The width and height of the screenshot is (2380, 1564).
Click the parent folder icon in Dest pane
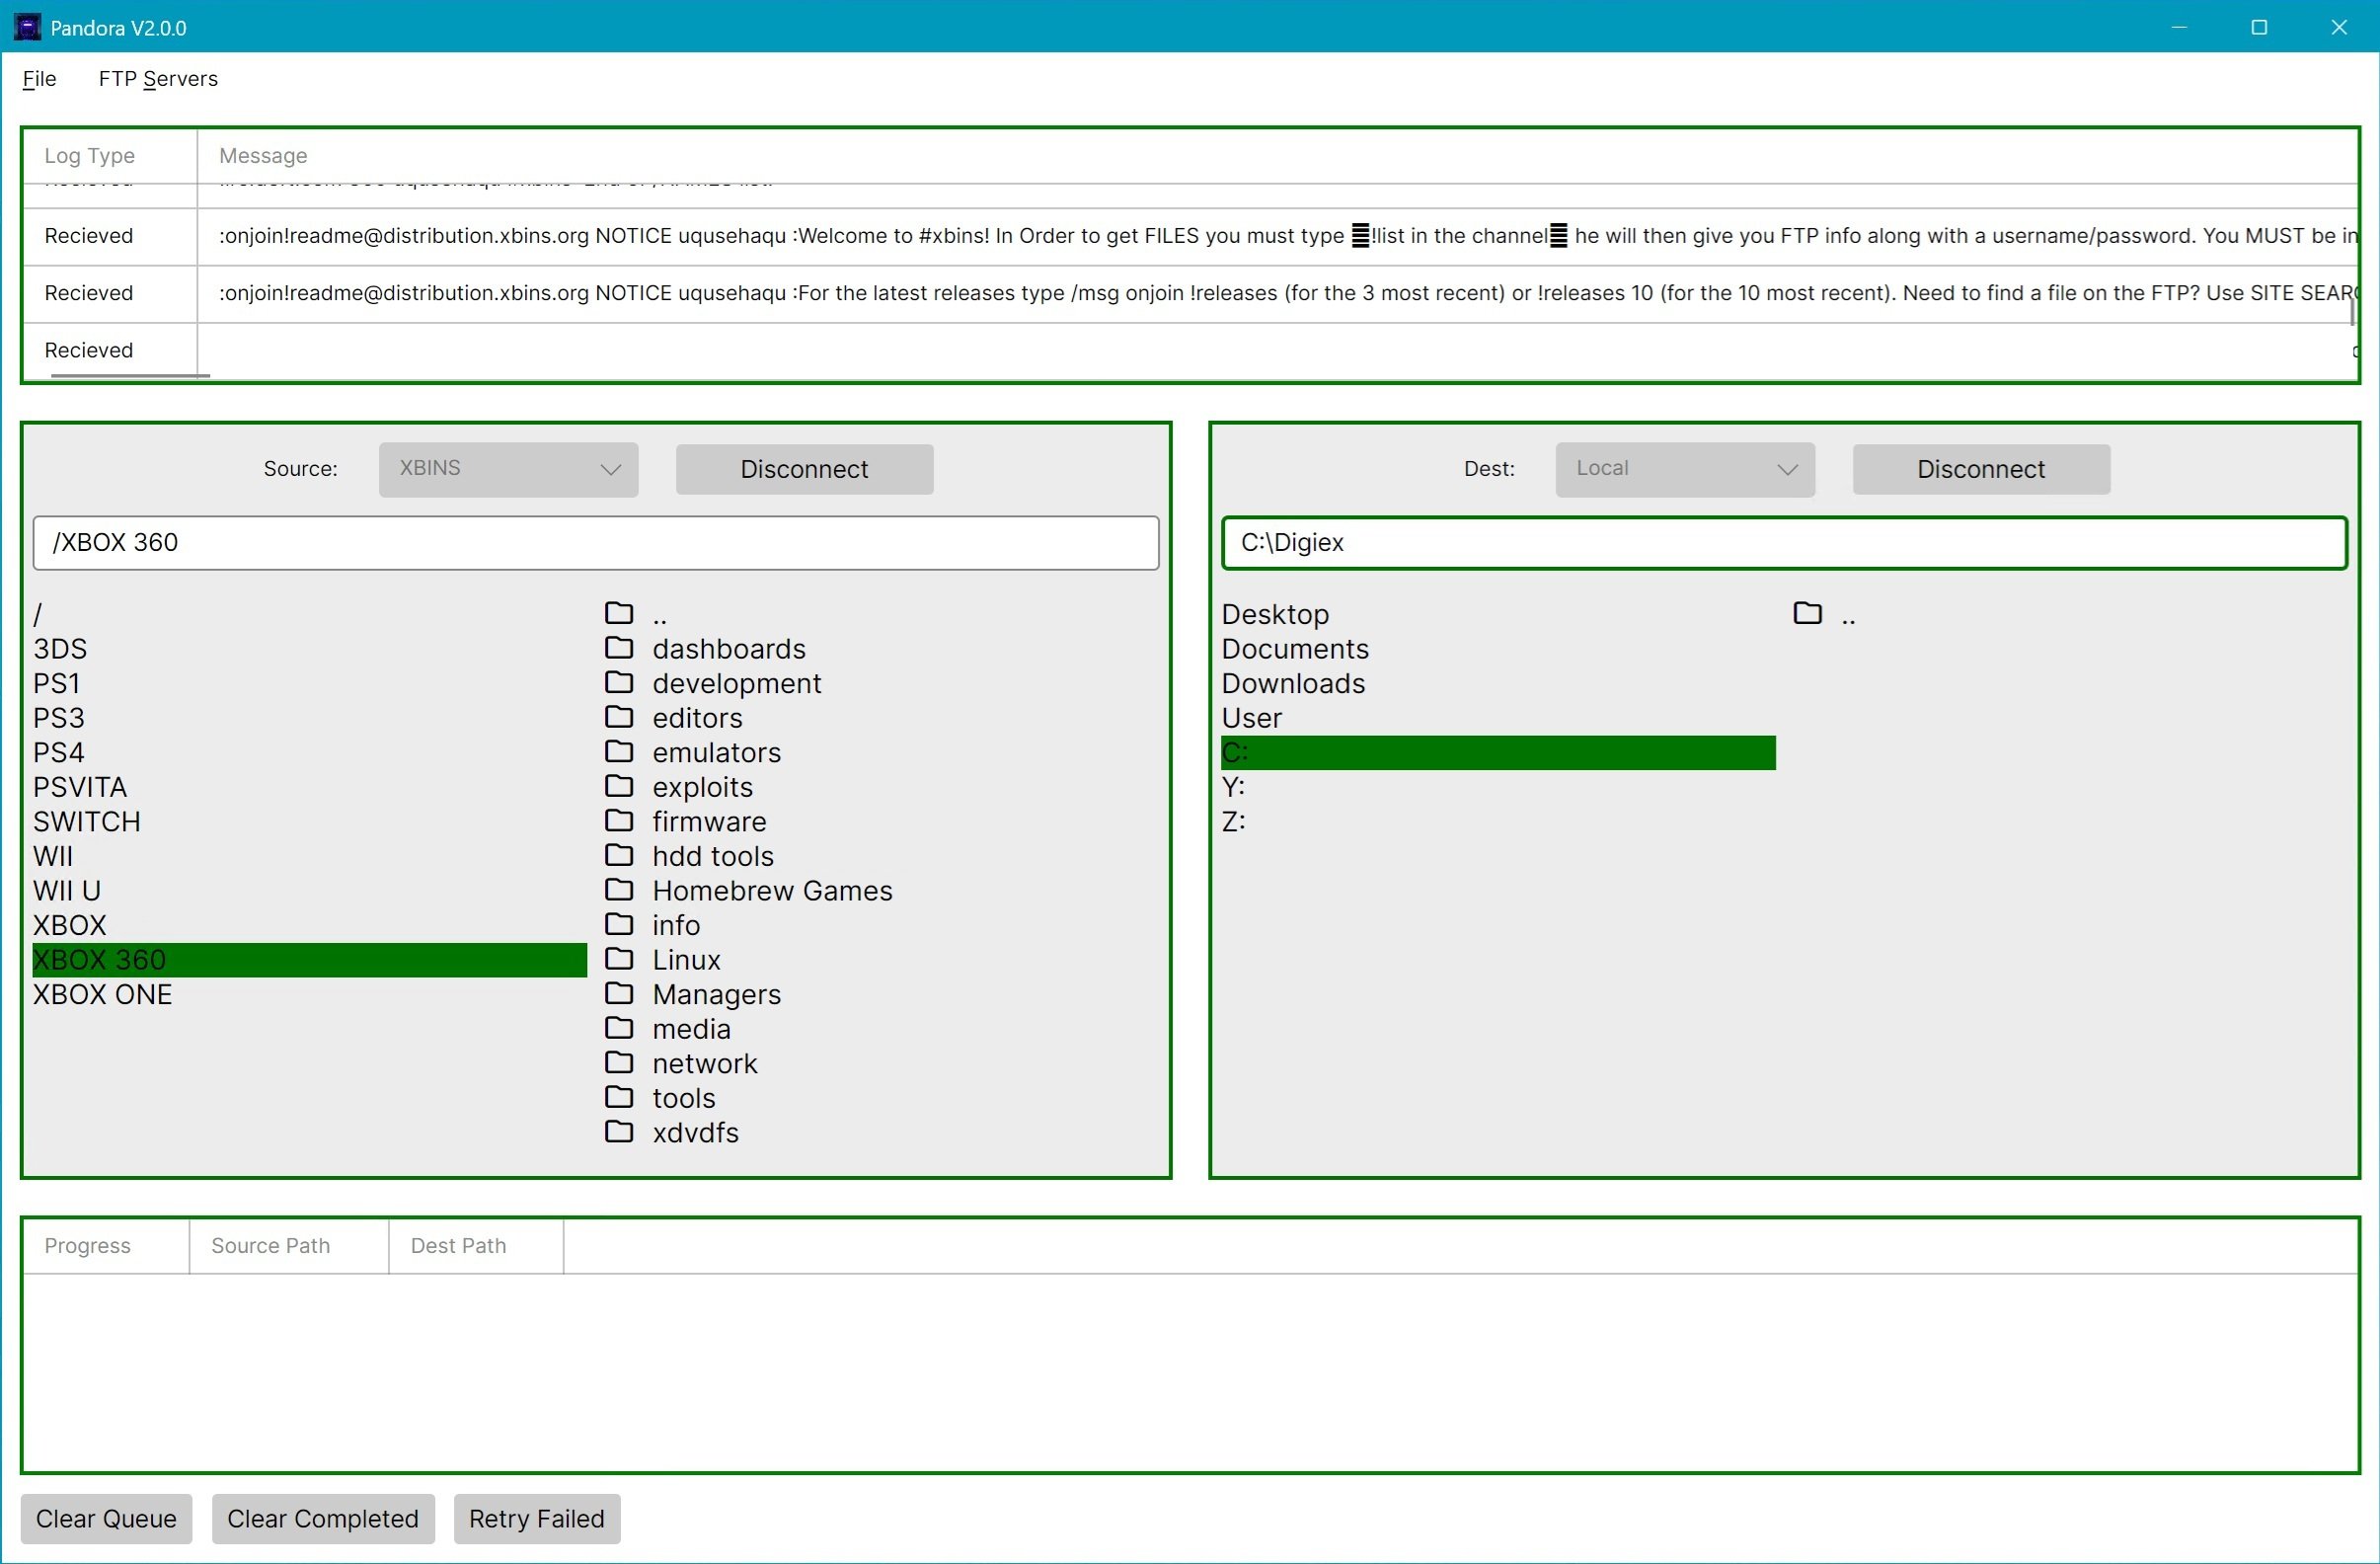tap(1807, 613)
